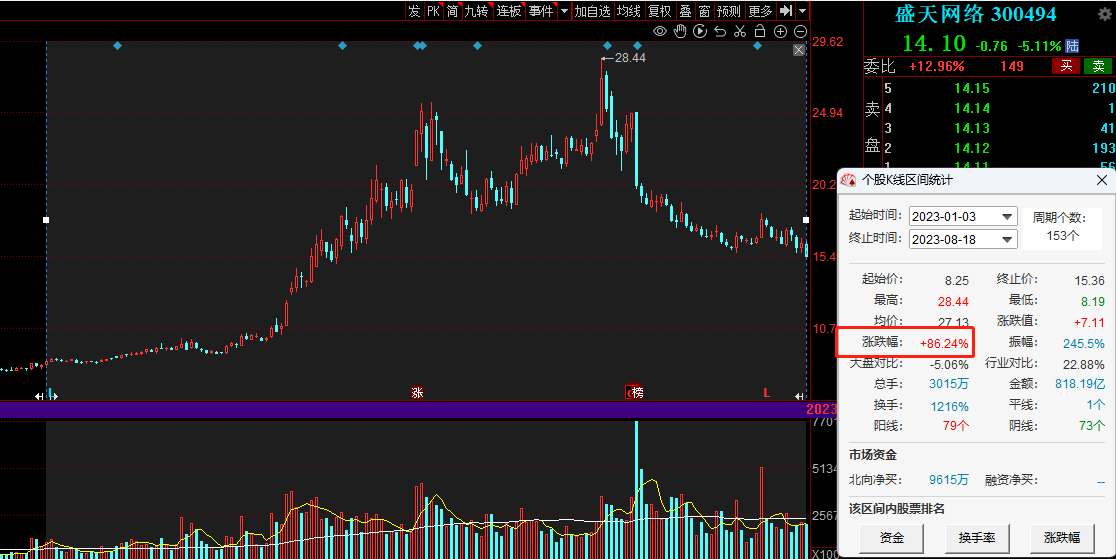Open the 更多 menu in the toolbar
The height and width of the screenshot is (559, 1116).
click(x=760, y=11)
